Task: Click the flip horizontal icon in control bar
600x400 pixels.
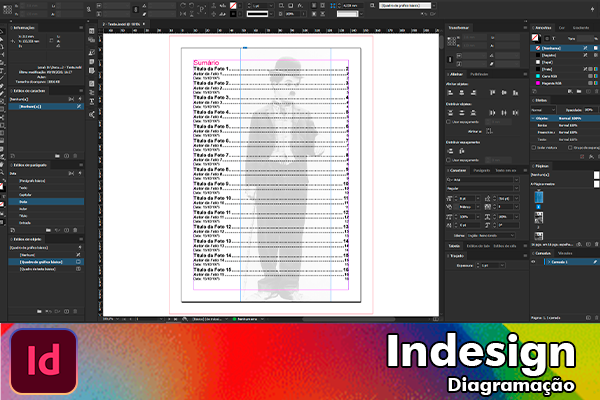Action: [183, 14]
